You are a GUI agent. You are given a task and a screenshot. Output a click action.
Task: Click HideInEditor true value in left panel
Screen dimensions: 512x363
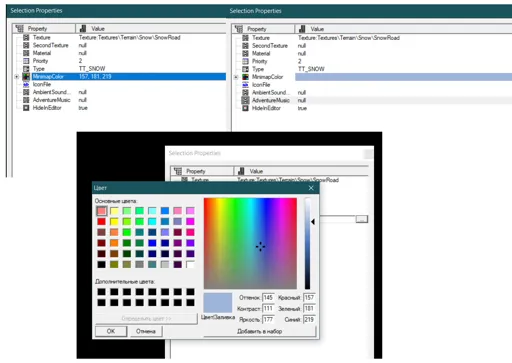click(83, 108)
